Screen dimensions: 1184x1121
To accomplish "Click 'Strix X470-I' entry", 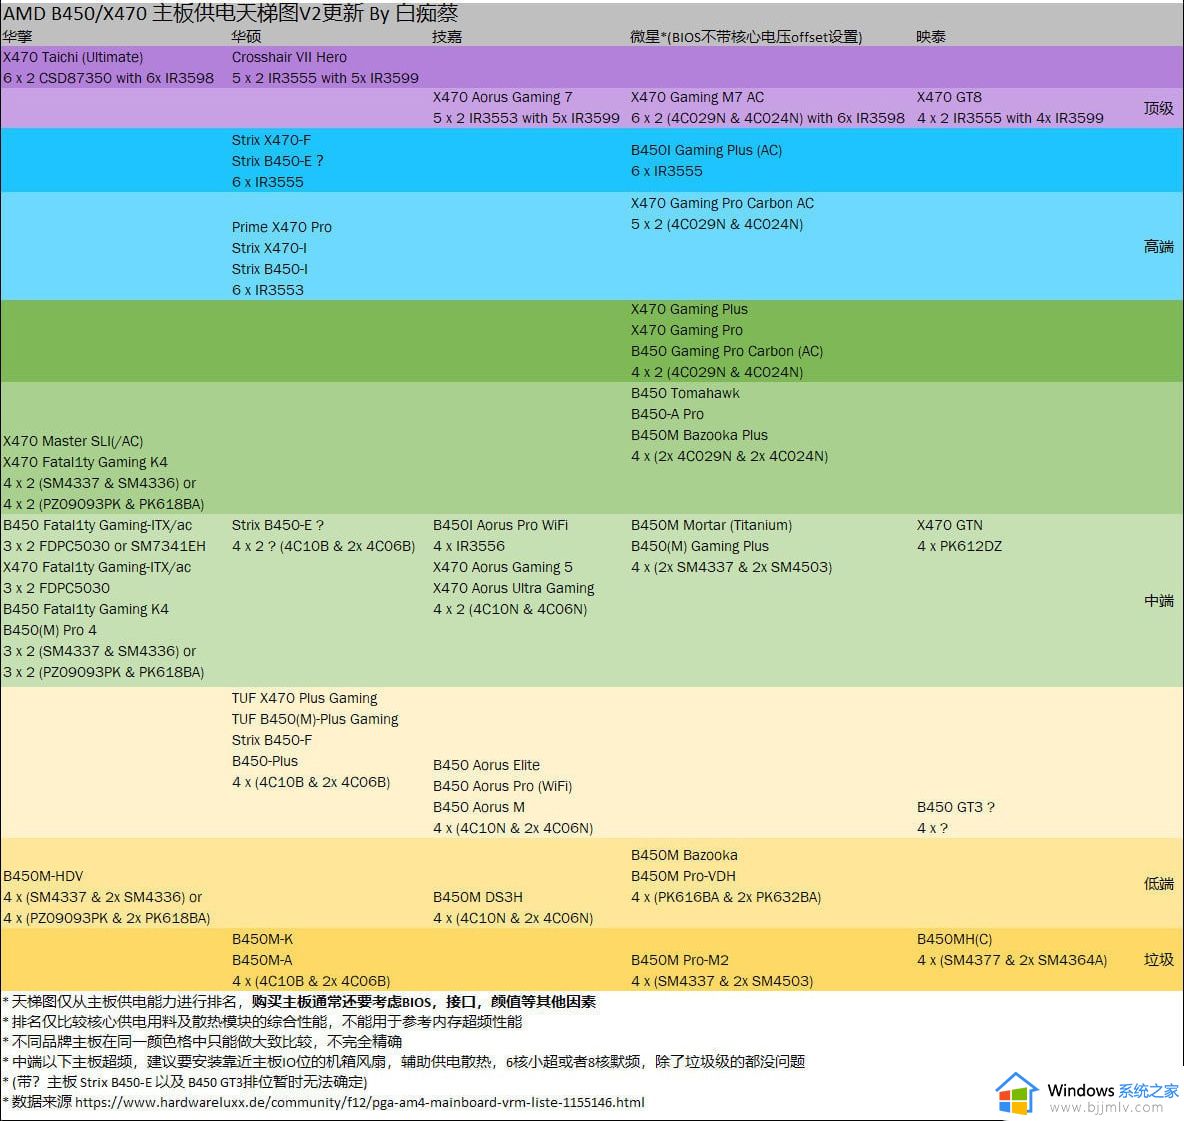I will pos(270,248).
